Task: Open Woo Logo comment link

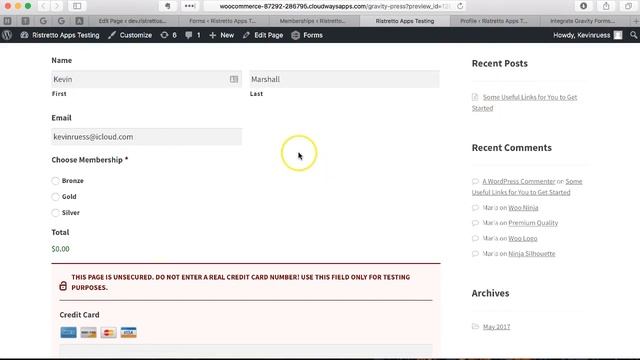Action: [x=522, y=238]
